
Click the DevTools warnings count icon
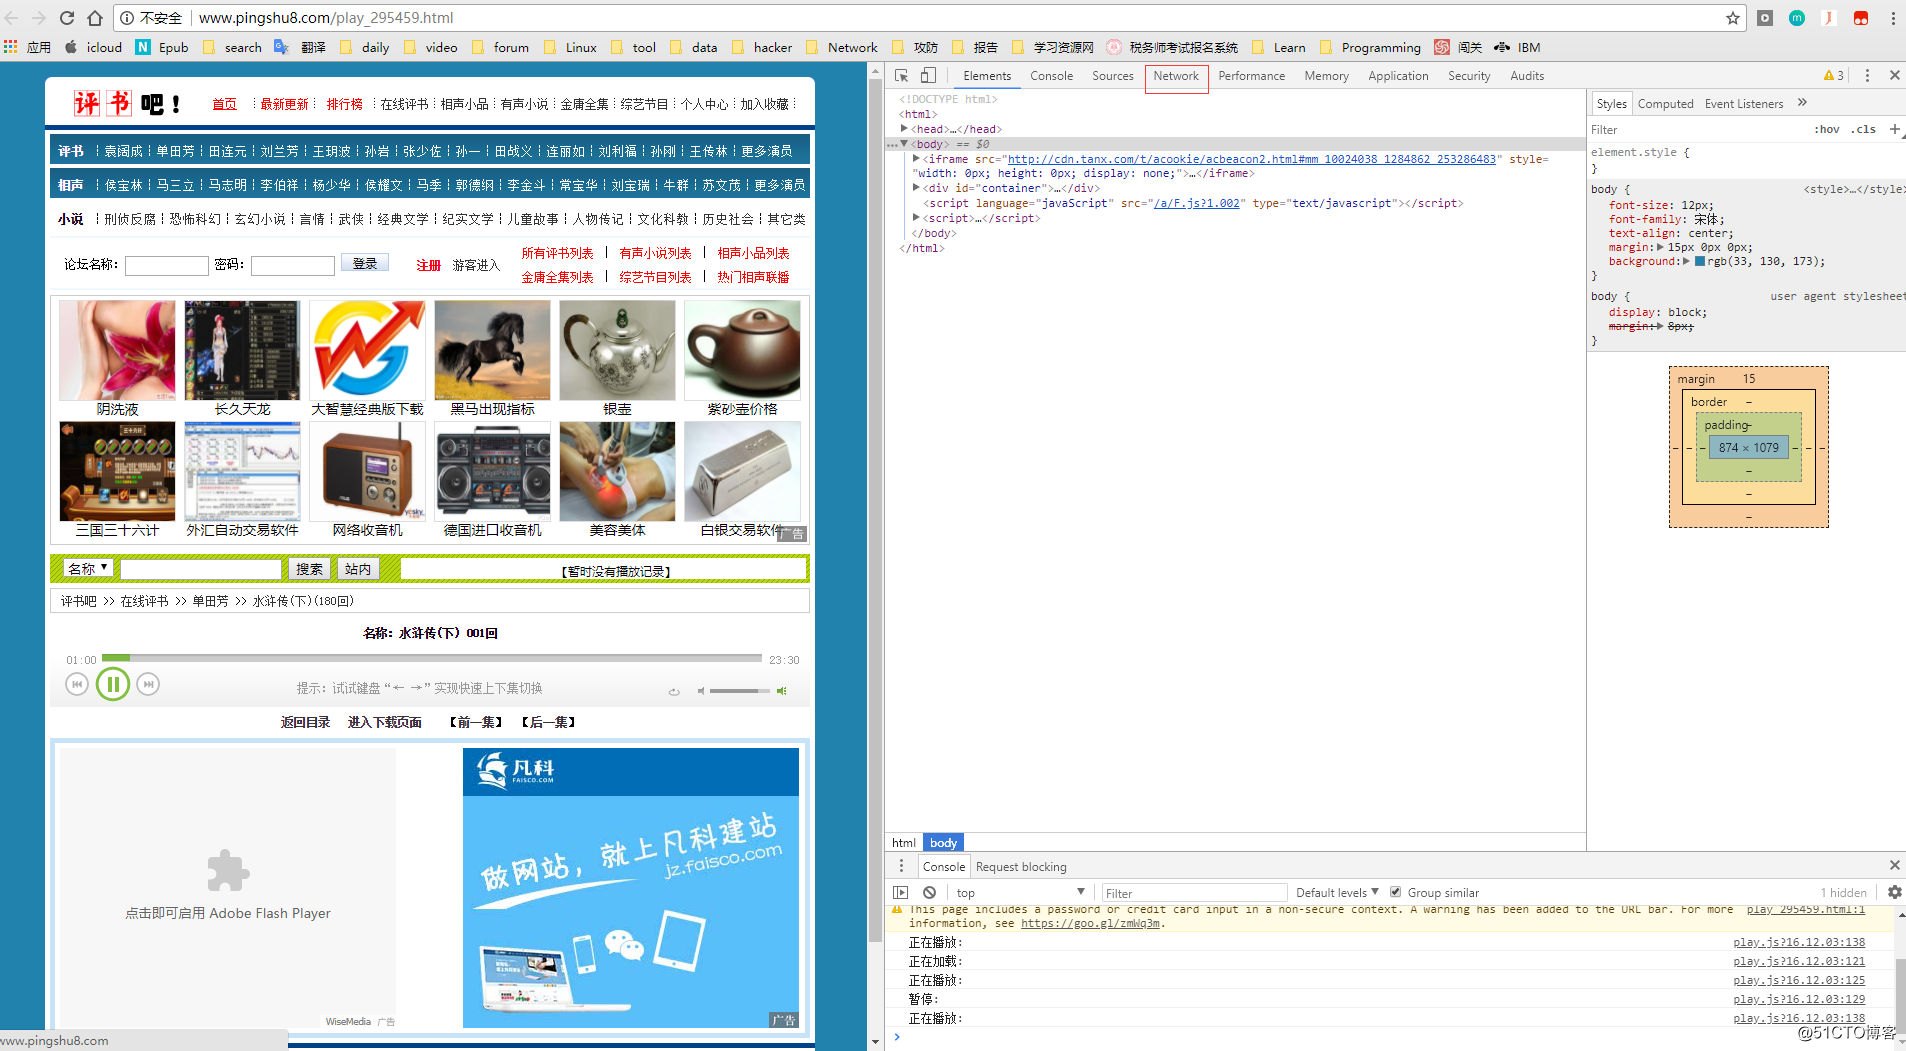(x=1834, y=76)
